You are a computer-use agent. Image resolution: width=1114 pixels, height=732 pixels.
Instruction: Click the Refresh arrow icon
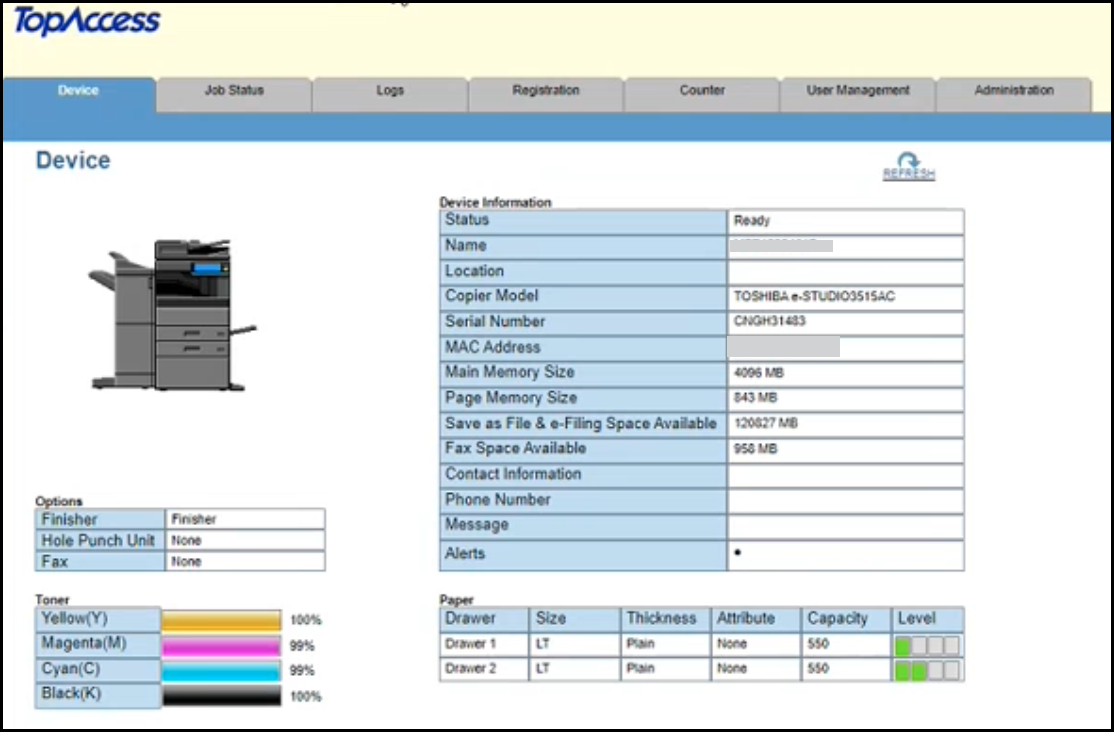pyautogui.click(x=908, y=162)
